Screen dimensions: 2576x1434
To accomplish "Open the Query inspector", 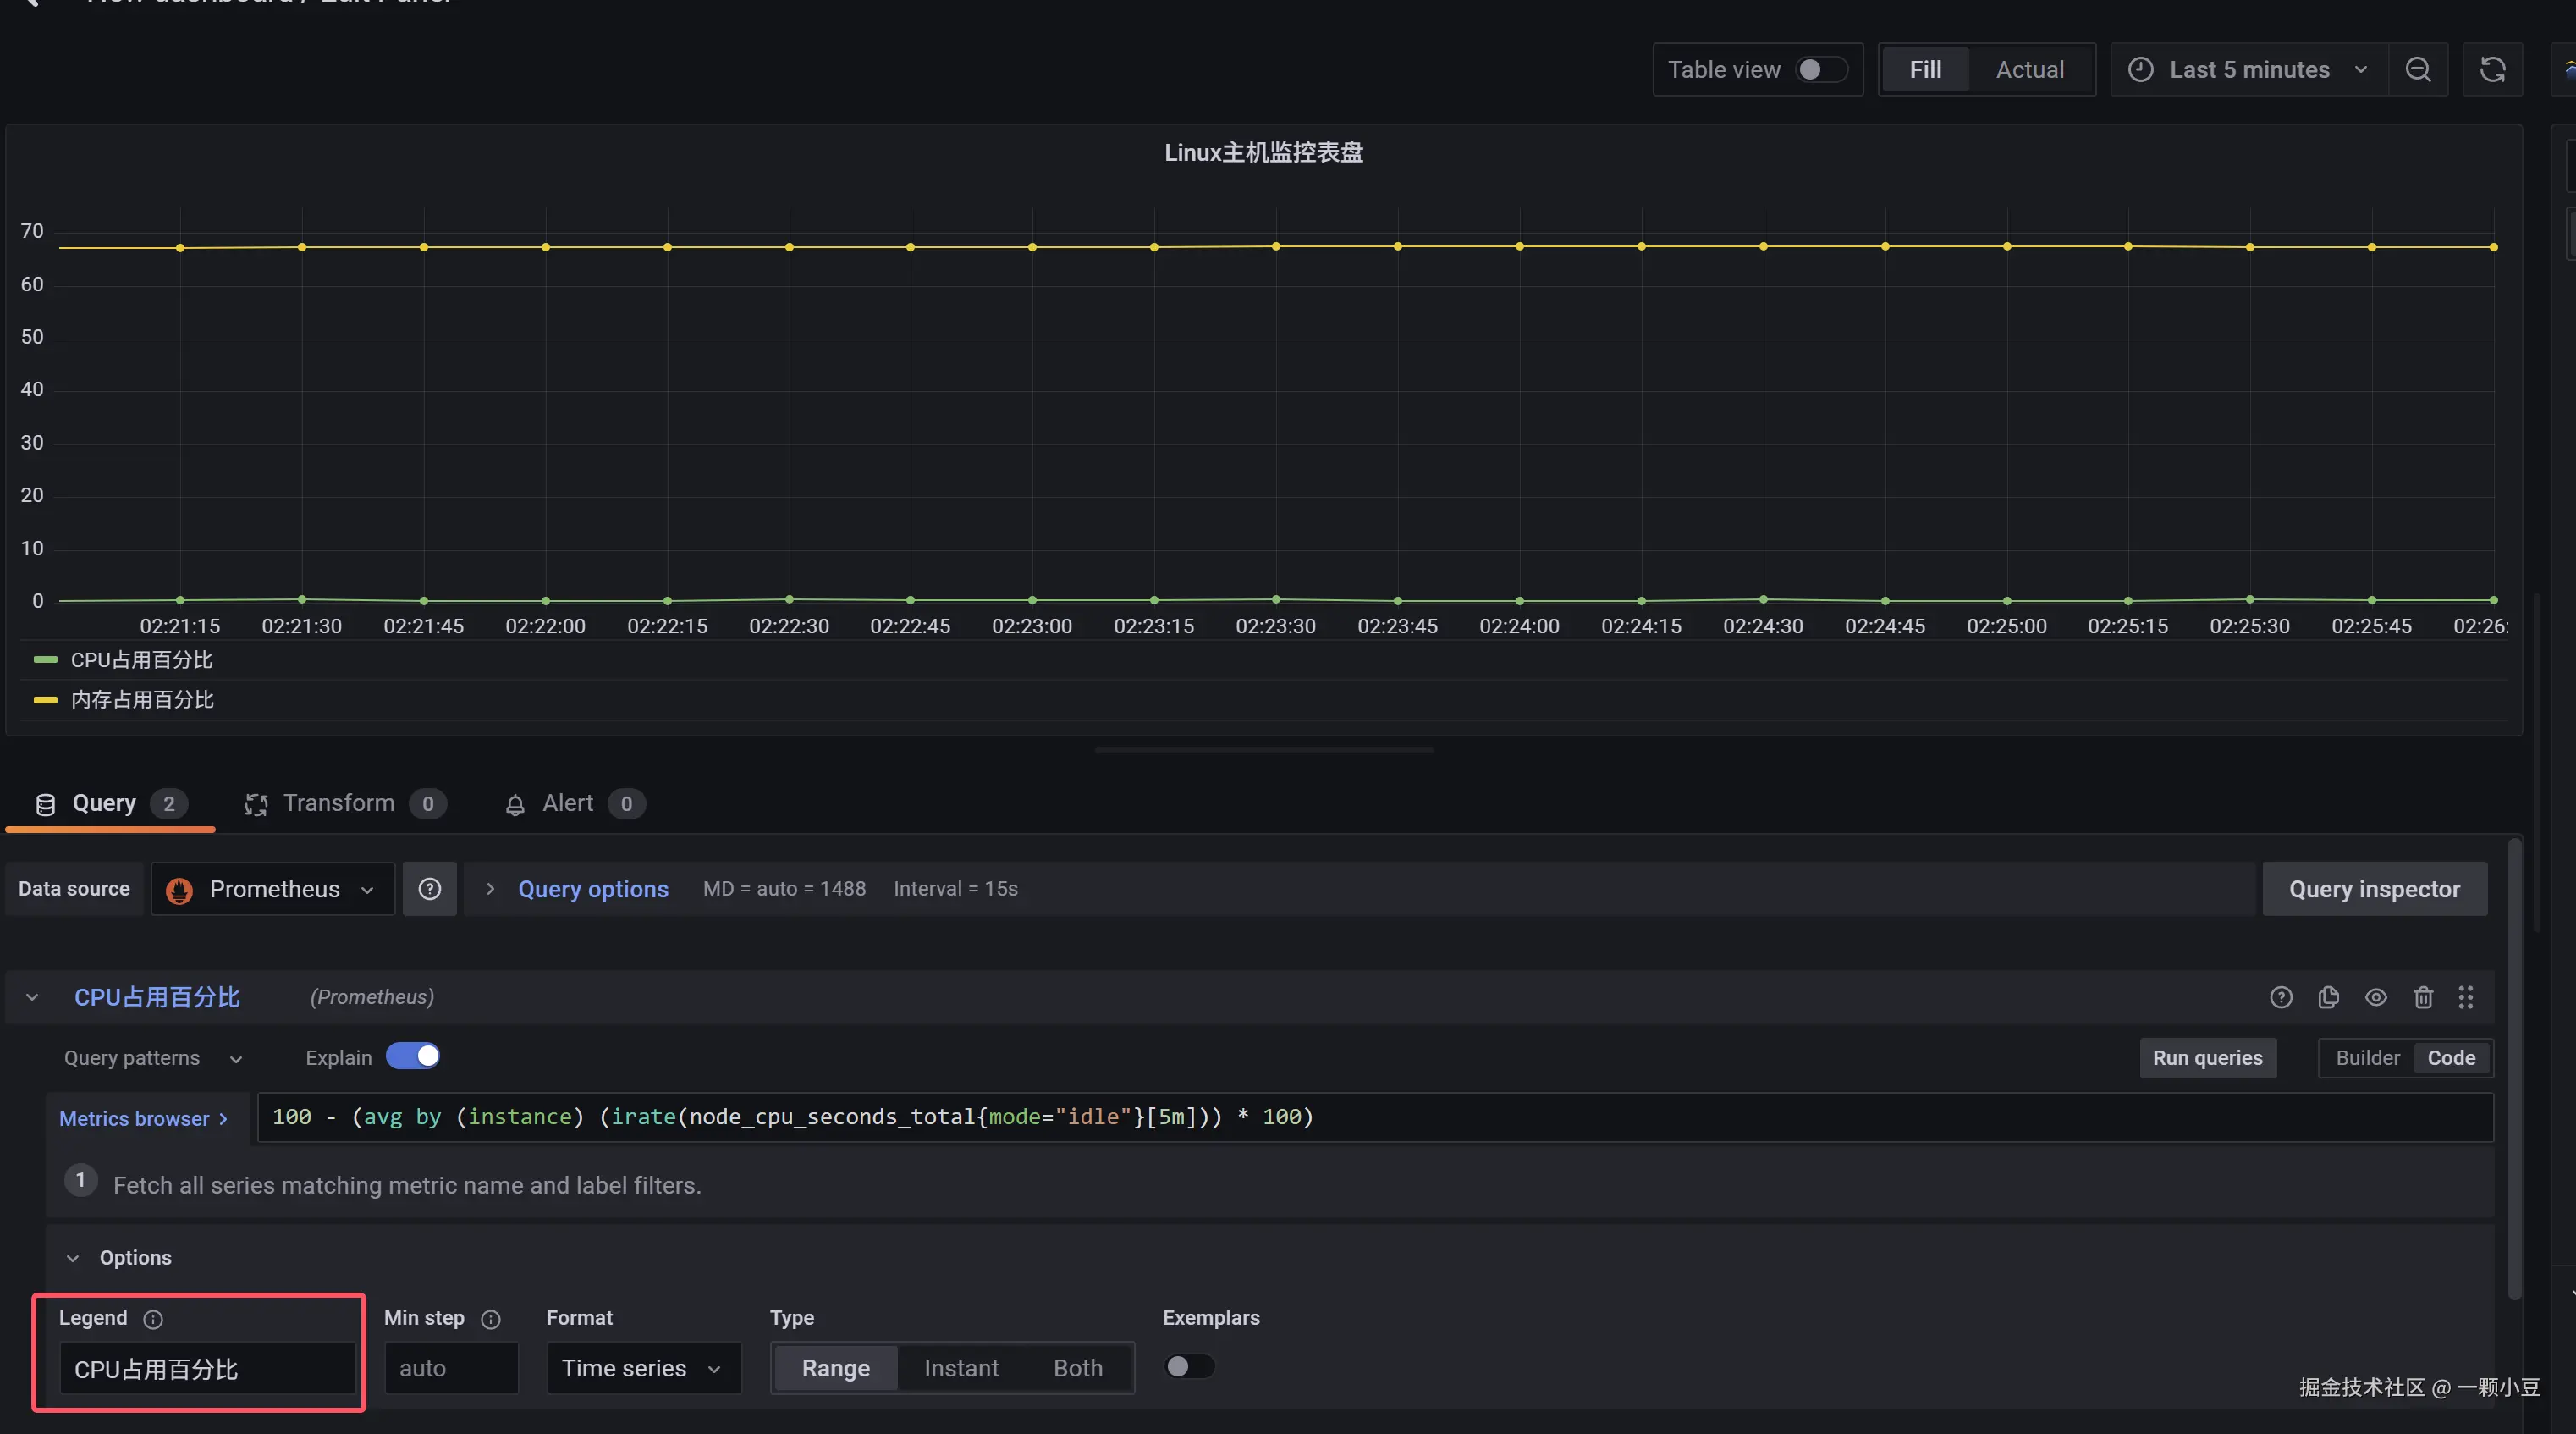I will tap(2374, 889).
